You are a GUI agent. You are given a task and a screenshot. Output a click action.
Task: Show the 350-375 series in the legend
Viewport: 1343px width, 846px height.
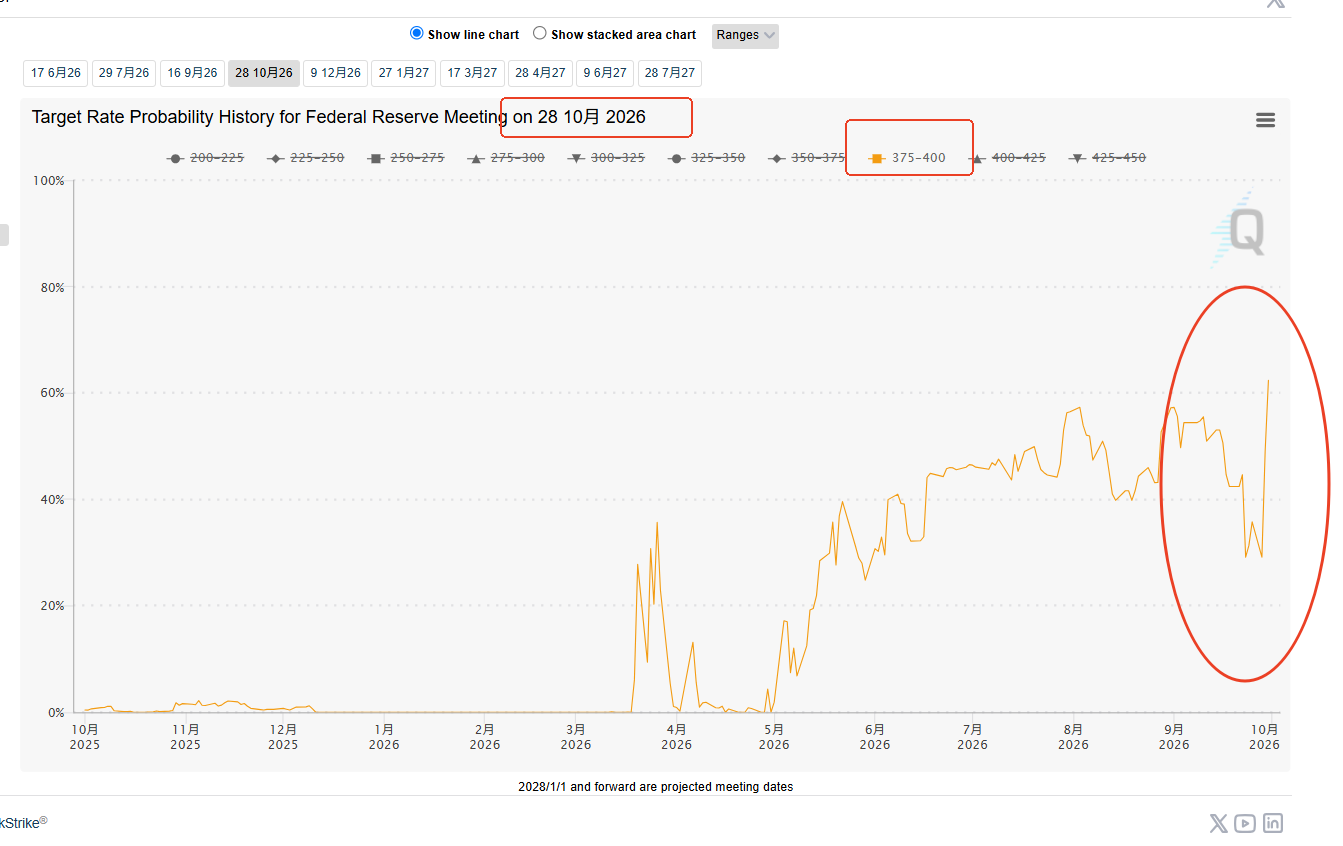point(806,158)
